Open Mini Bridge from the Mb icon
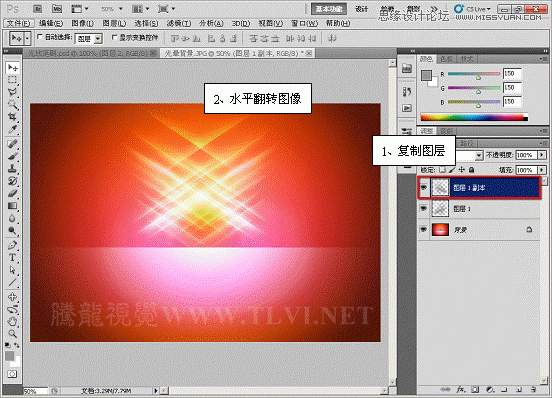 point(57,9)
